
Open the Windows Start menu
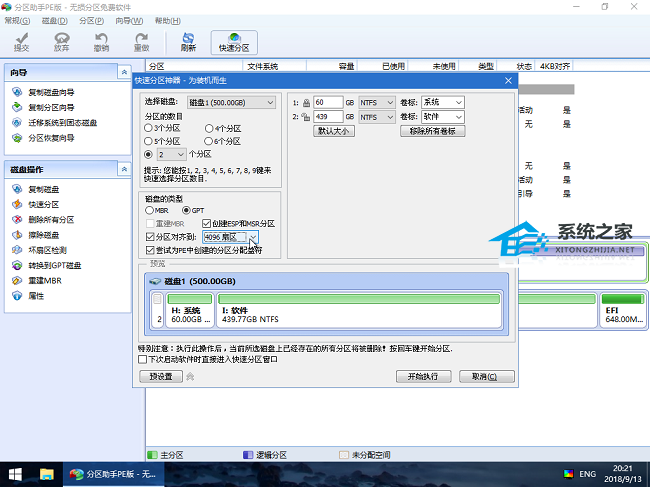click(x=15, y=473)
